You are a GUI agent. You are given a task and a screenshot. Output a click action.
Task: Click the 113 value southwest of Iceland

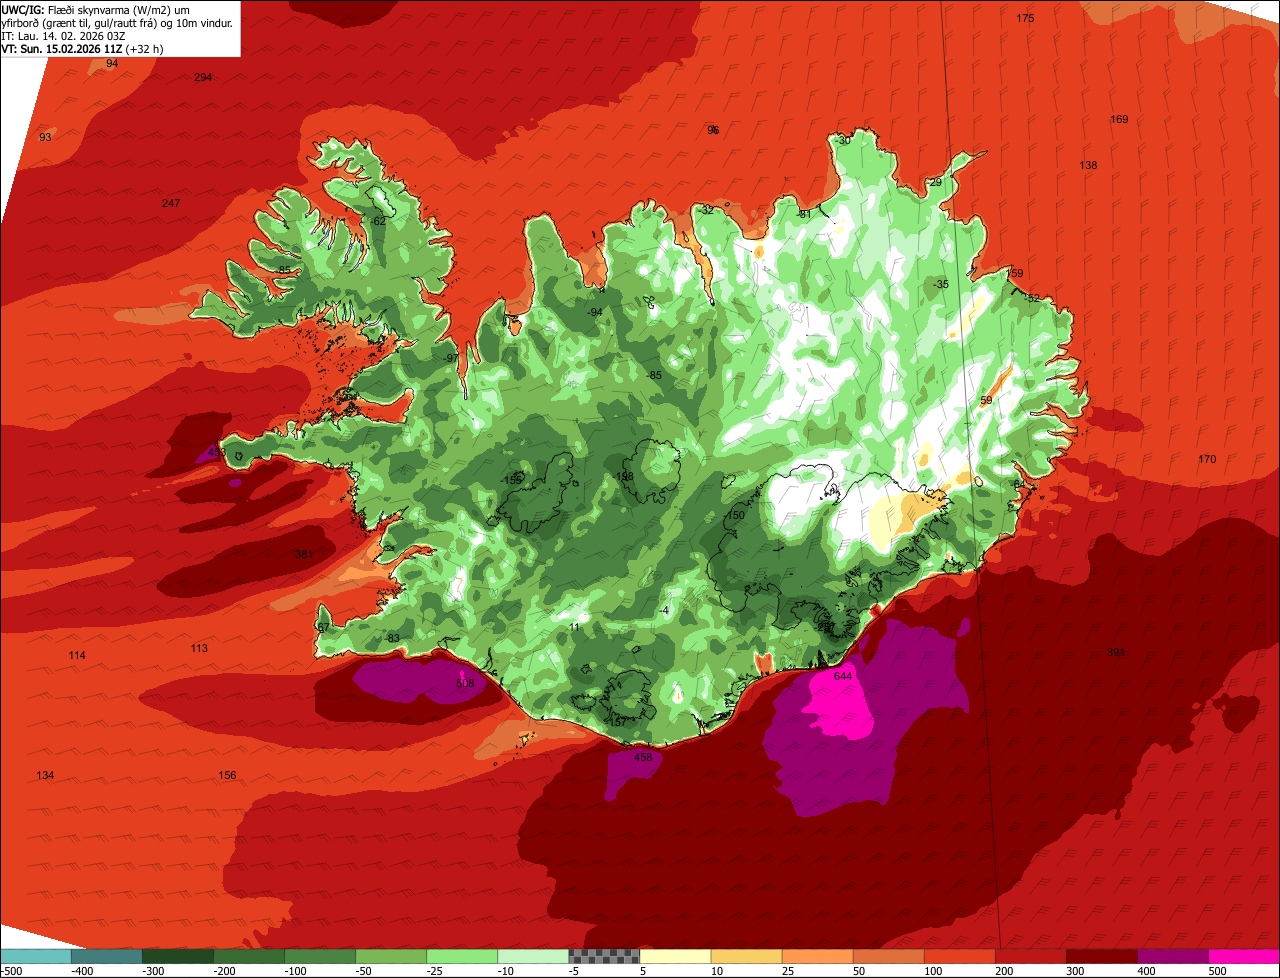(199, 649)
